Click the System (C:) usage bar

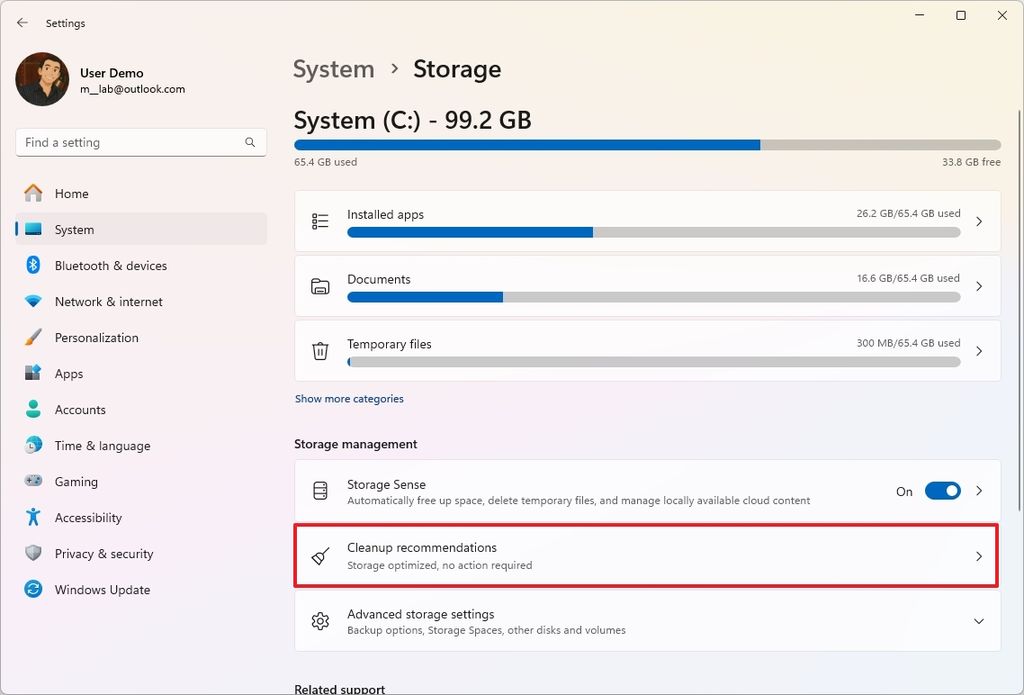pos(647,145)
